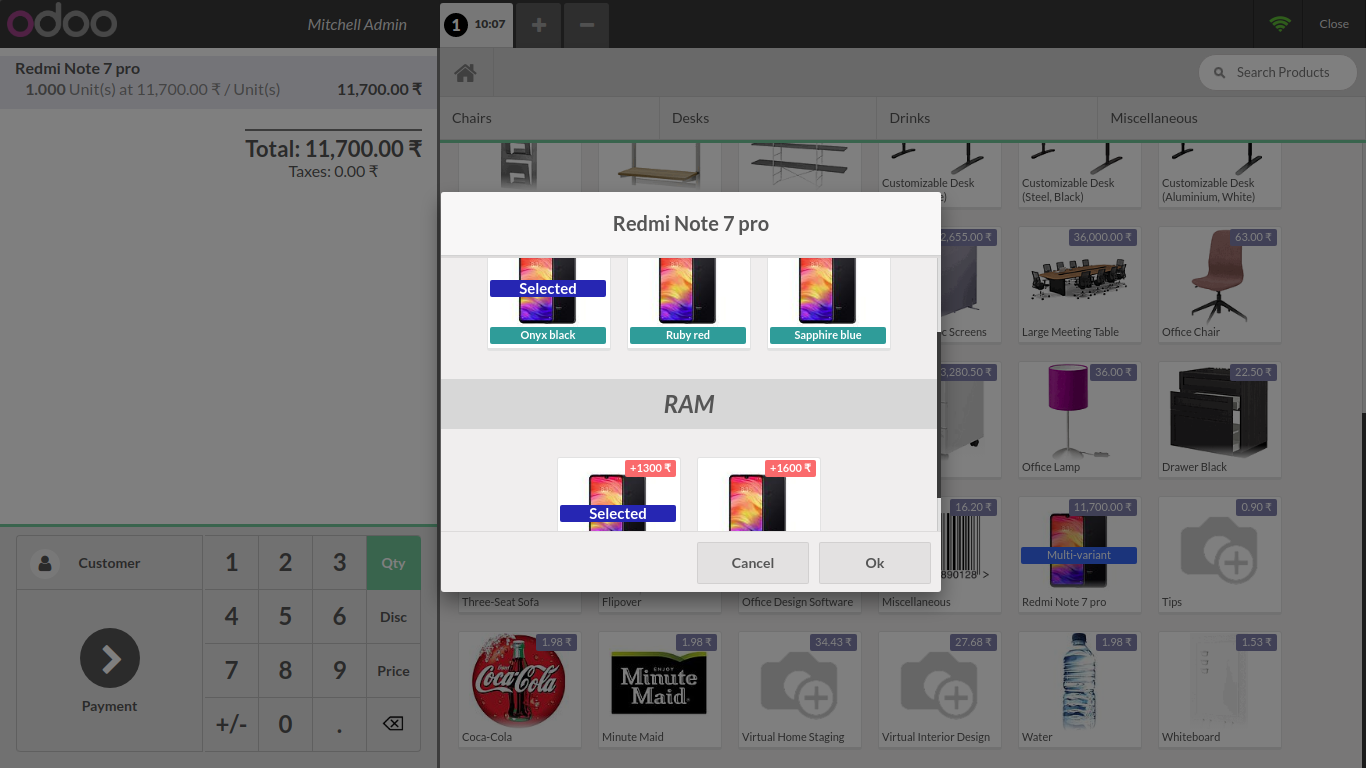
Task: Add Virtual Home Staging product
Action: (x=800, y=689)
